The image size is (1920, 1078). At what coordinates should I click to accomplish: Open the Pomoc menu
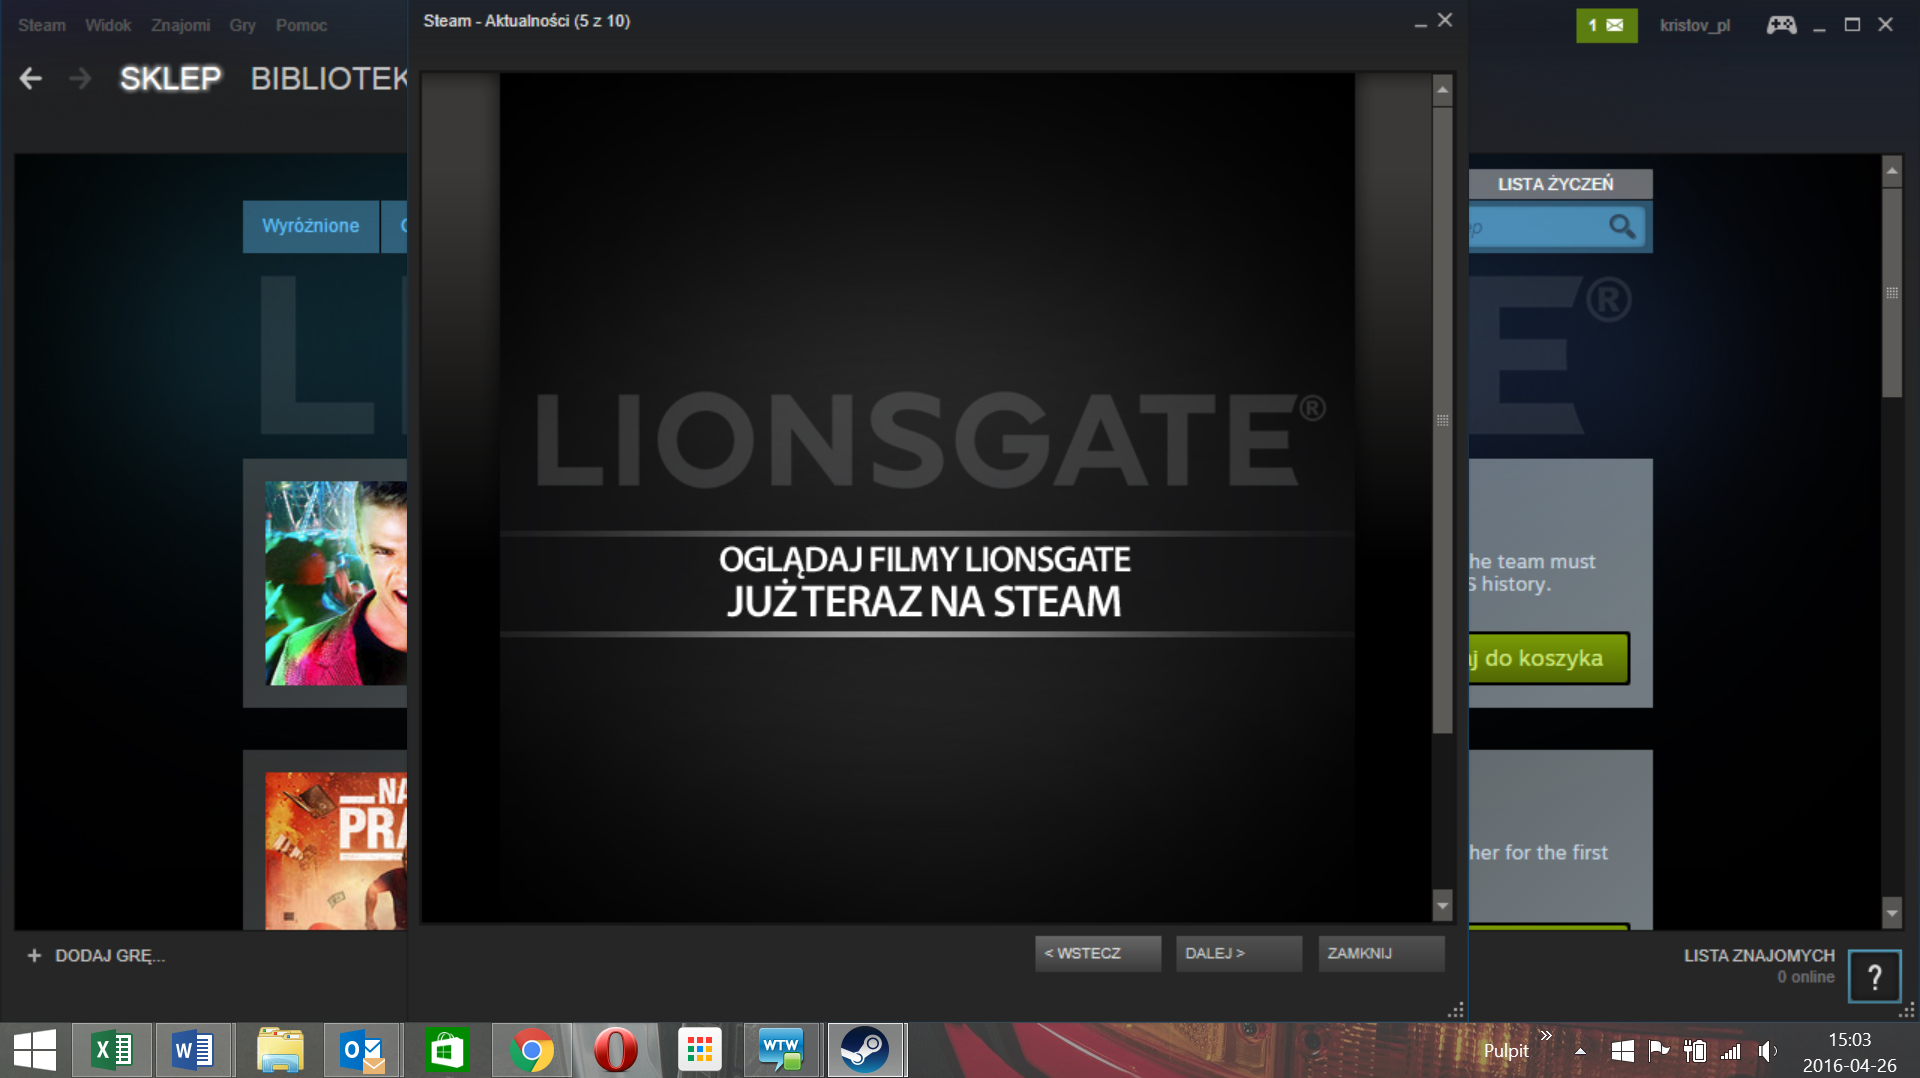click(302, 25)
